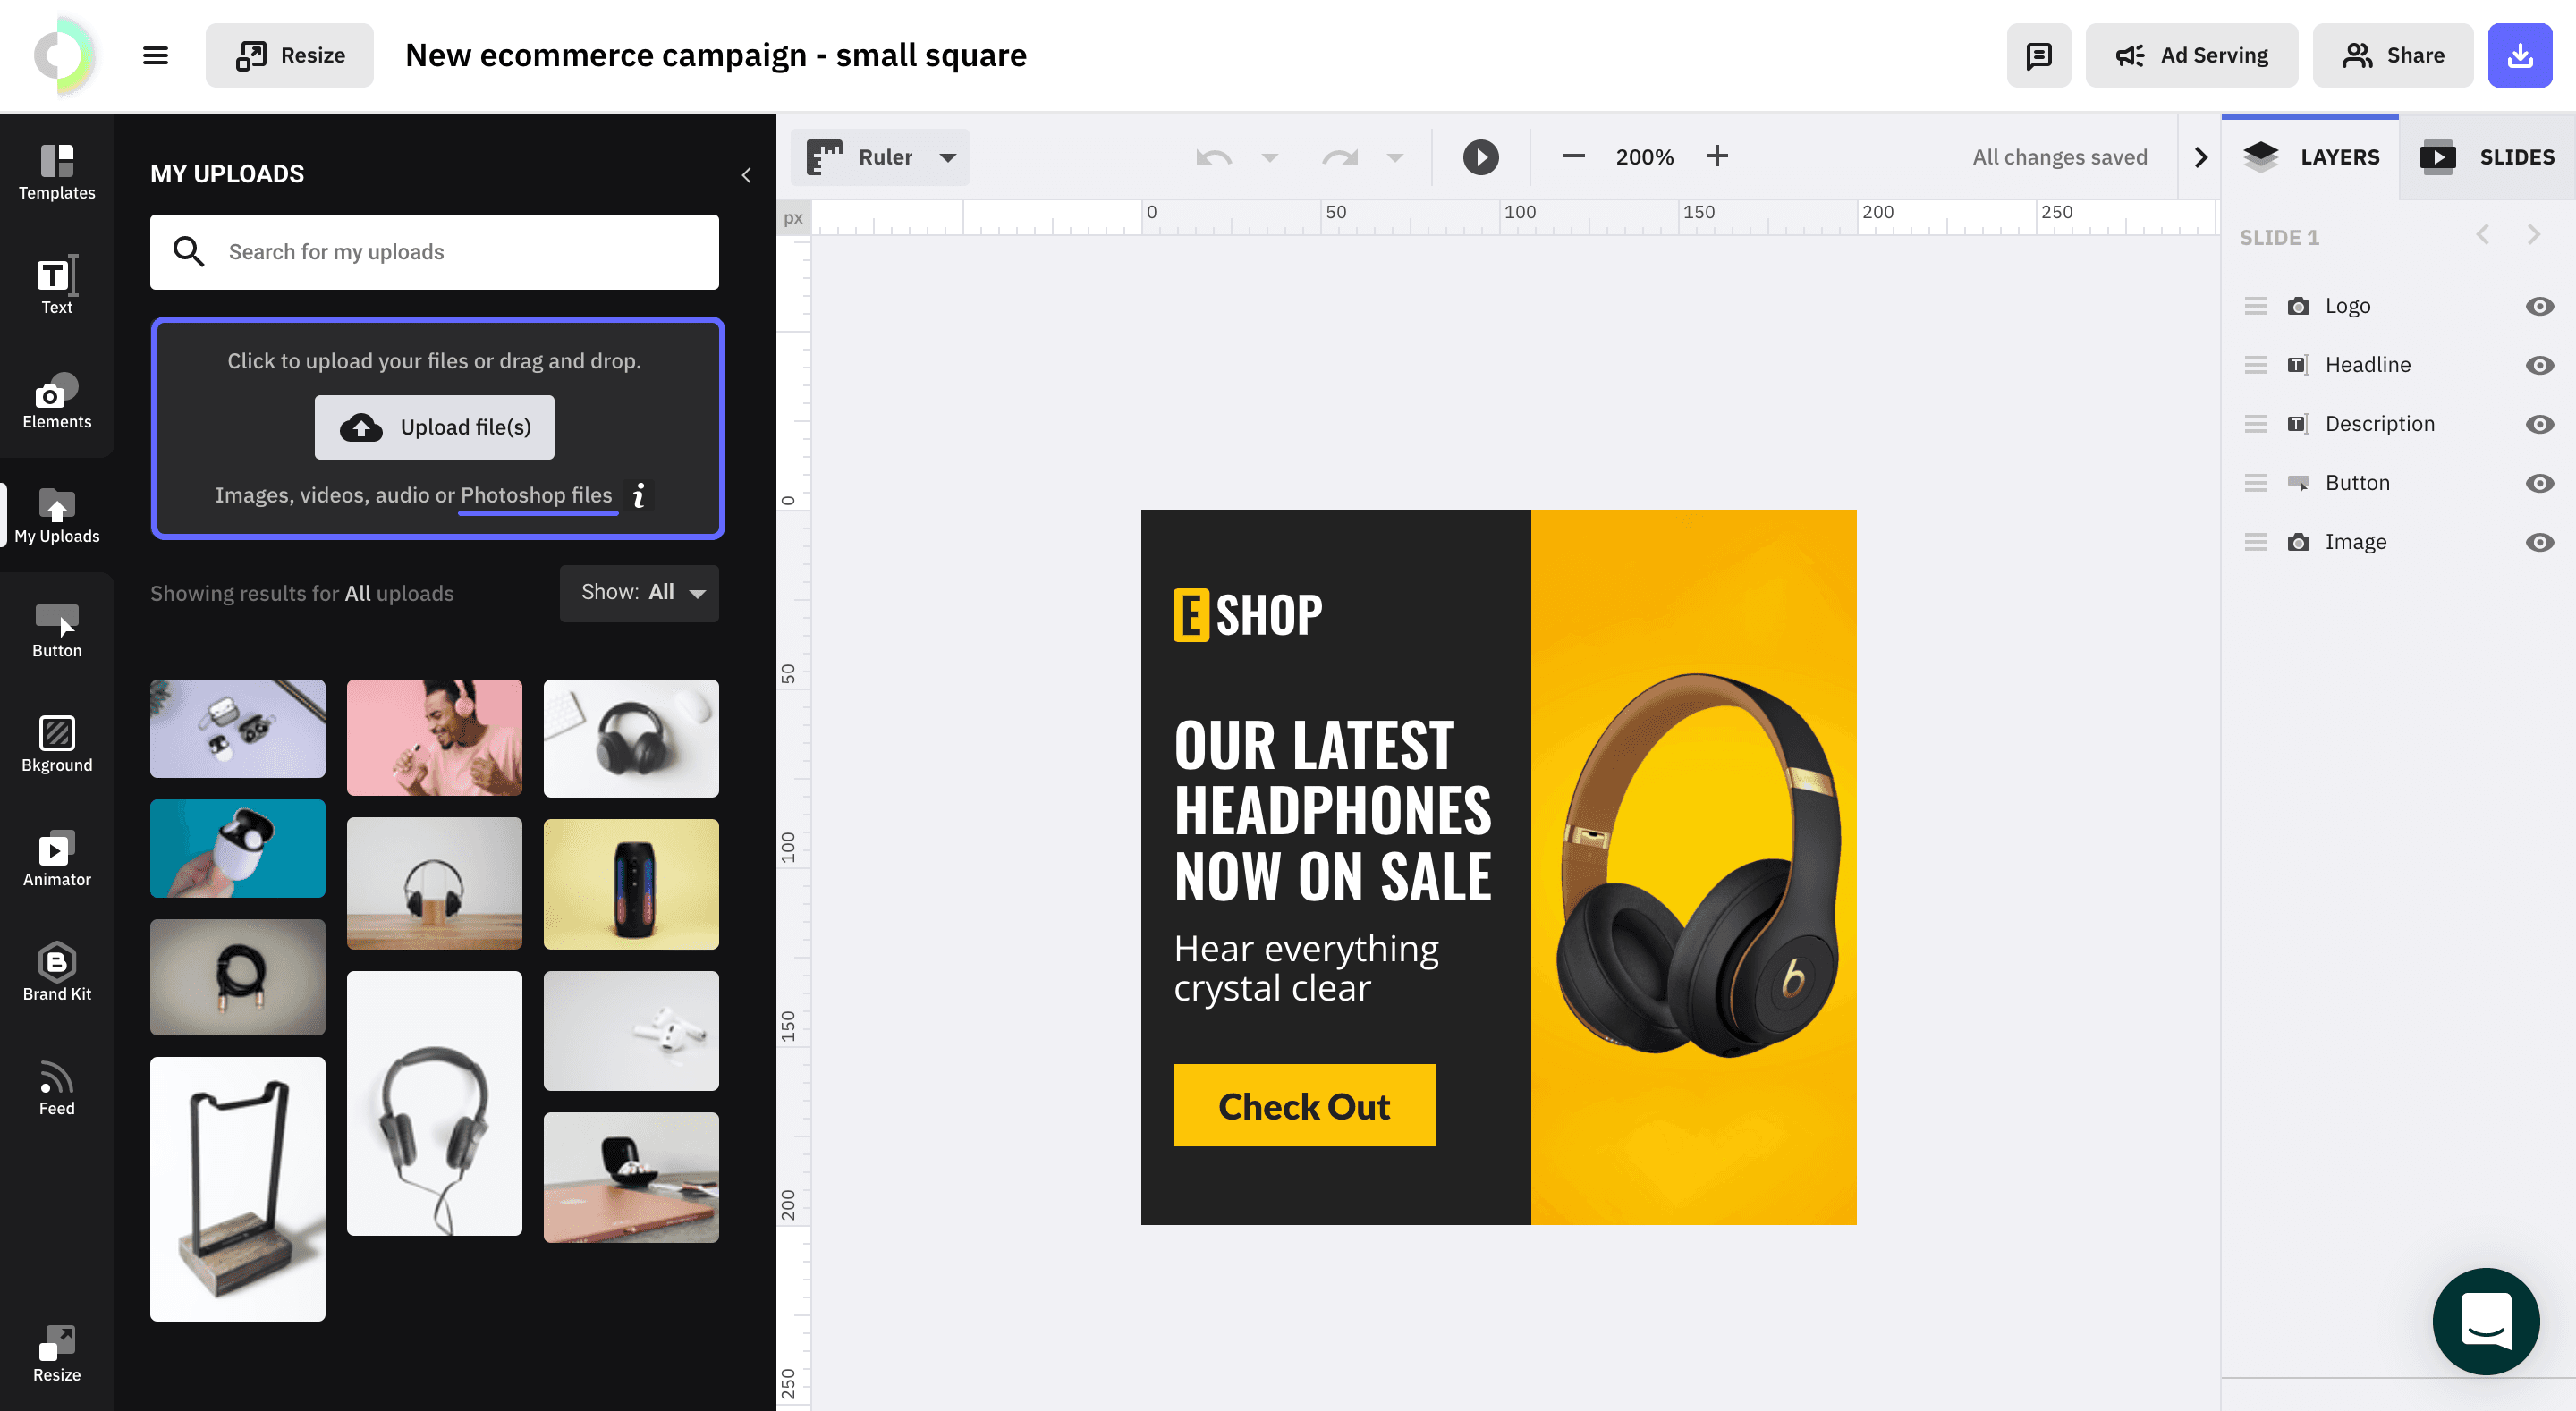Open the Show: All filter dropdown
Screen dimensions: 2576x1411
tap(639, 593)
